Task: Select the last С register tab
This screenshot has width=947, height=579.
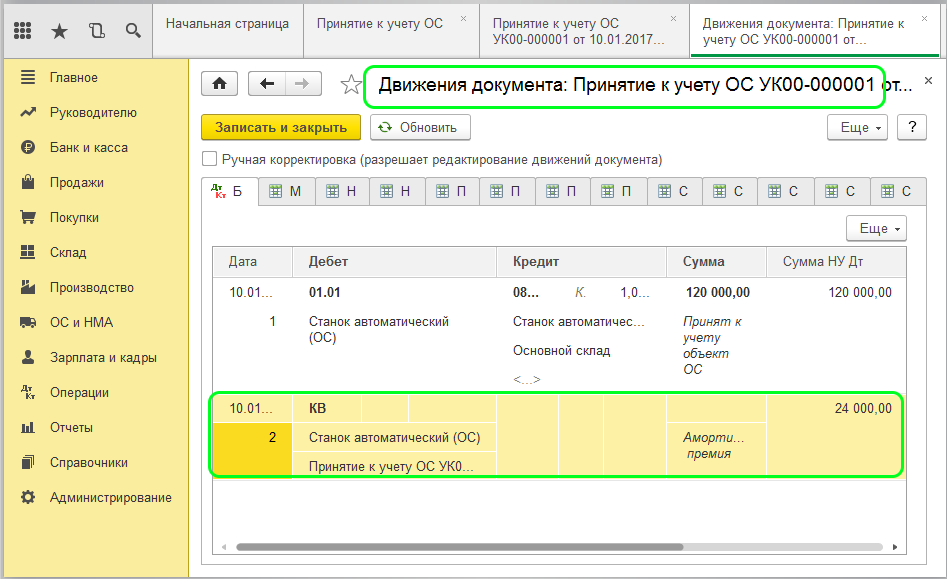Action: click(897, 191)
